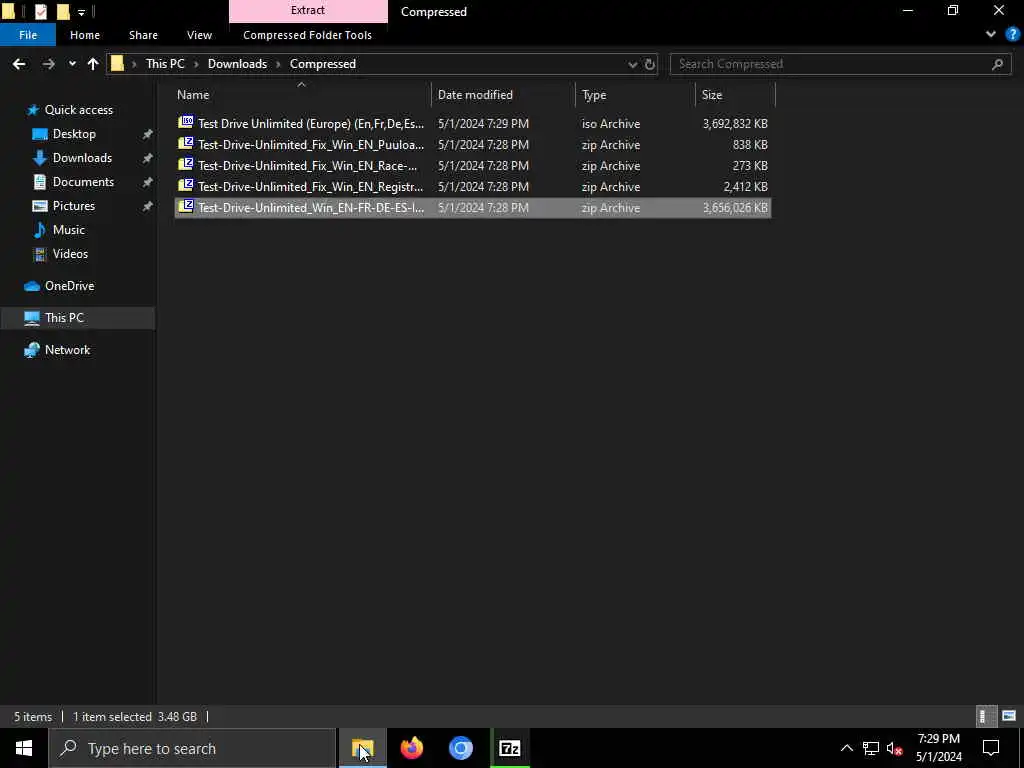Open the Help question mark icon
Viewport: 1024px width, 768px height.
1012,35
